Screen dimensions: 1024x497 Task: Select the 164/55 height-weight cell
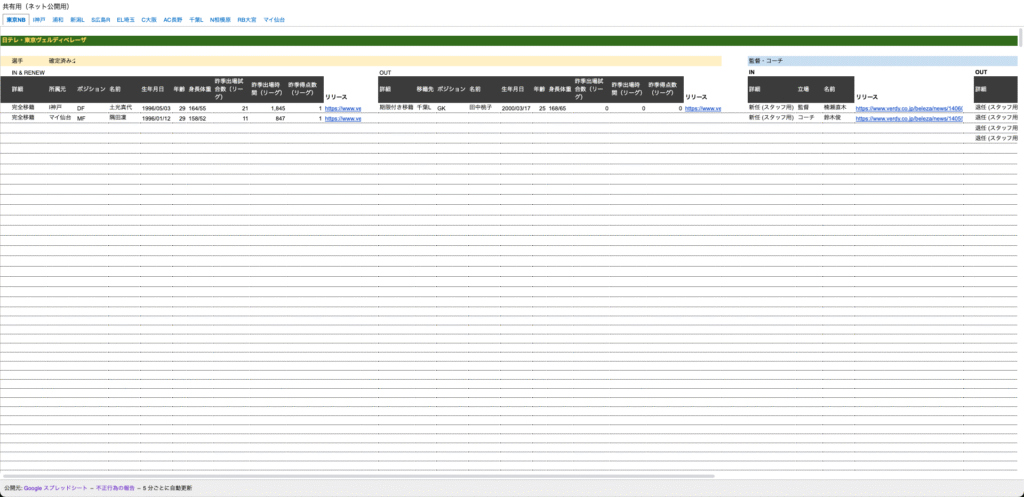coord(197,108)
